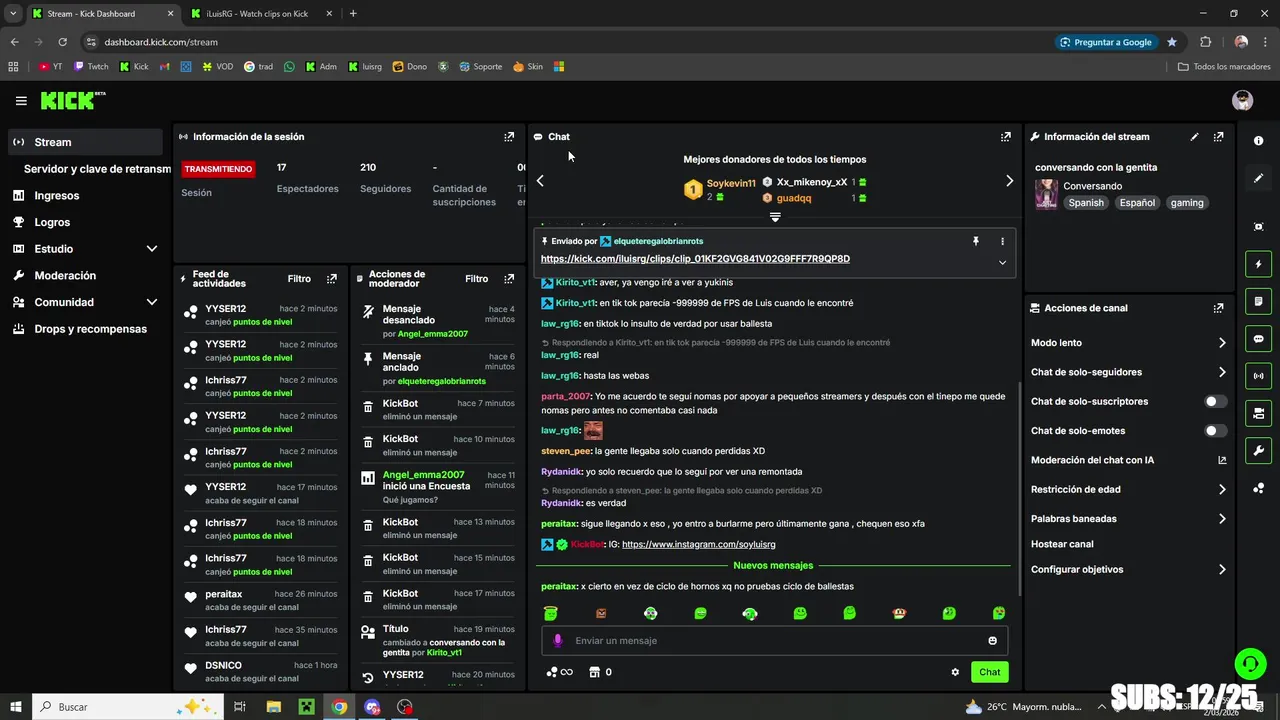This screenshot has width=1280, height=720.
Task: Open Moderación del chat con IA
Action: point(1128,461)
